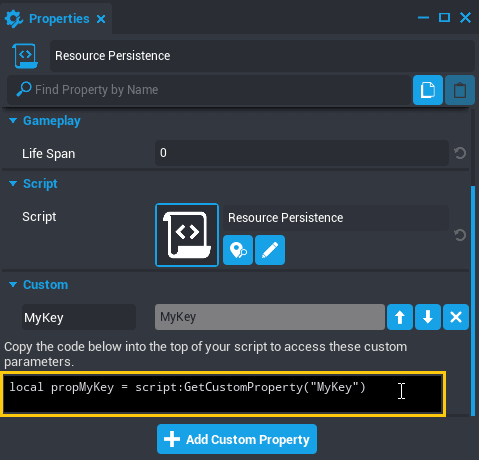Viewport: 479px width, 460px height.
Task: Edit the Resource Persistence script with pencil icon
Action: coord(270,250)
